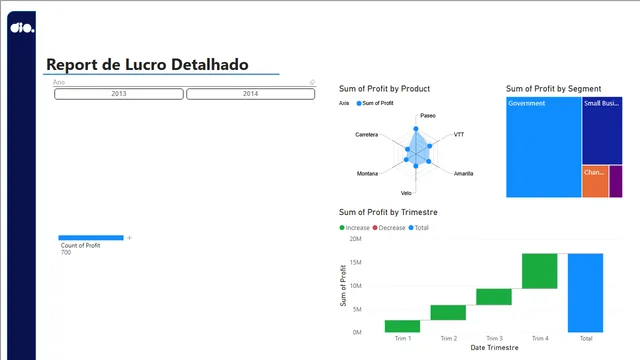The width and height of the screenshot is (640, 360).
Task: Click the Montana label on radar chart
Action: coord(367,173)
